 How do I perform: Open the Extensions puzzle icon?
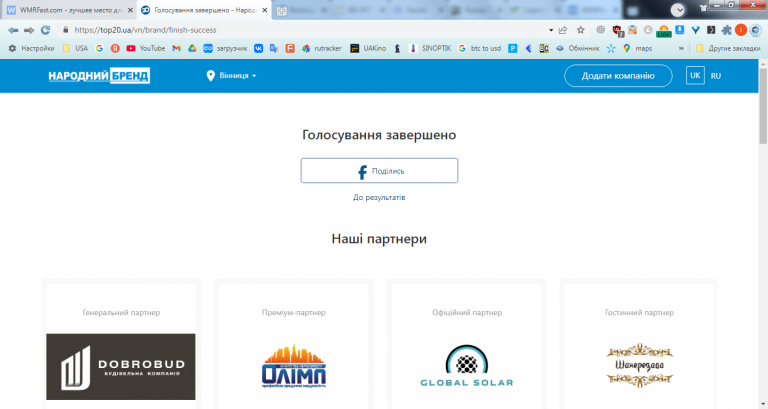[x=726, y=30]
